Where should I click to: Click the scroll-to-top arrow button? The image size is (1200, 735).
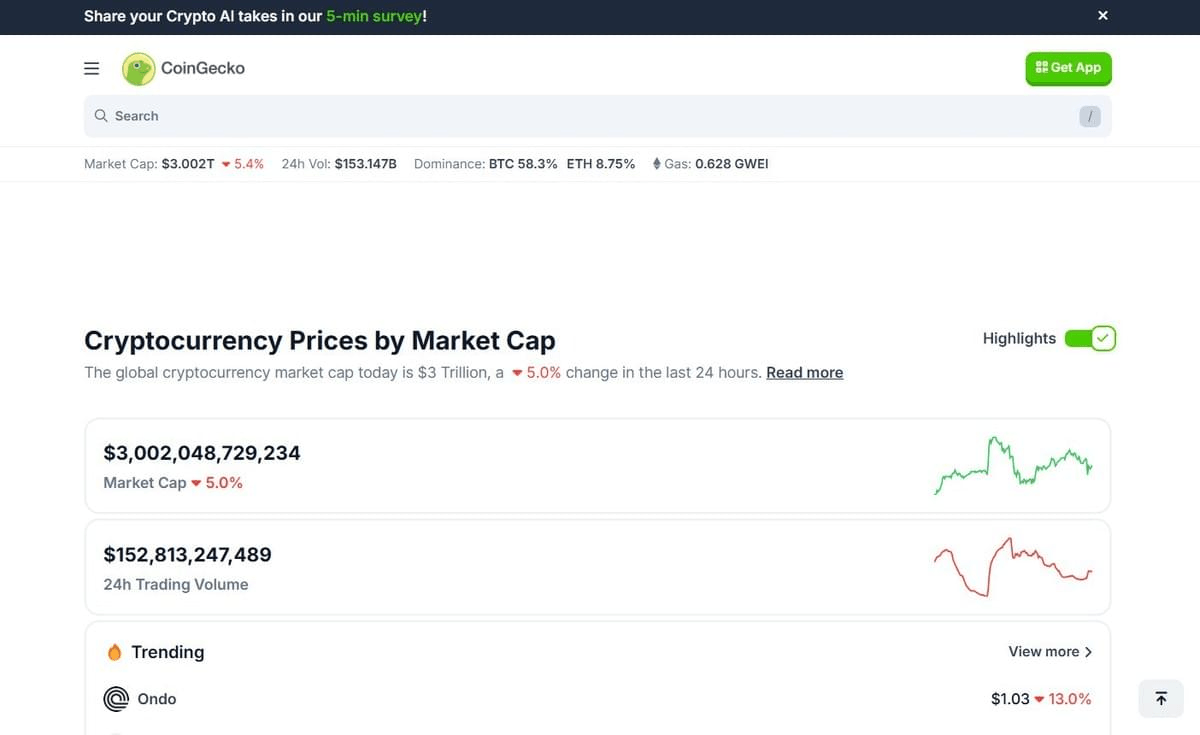click(1161, 698)
